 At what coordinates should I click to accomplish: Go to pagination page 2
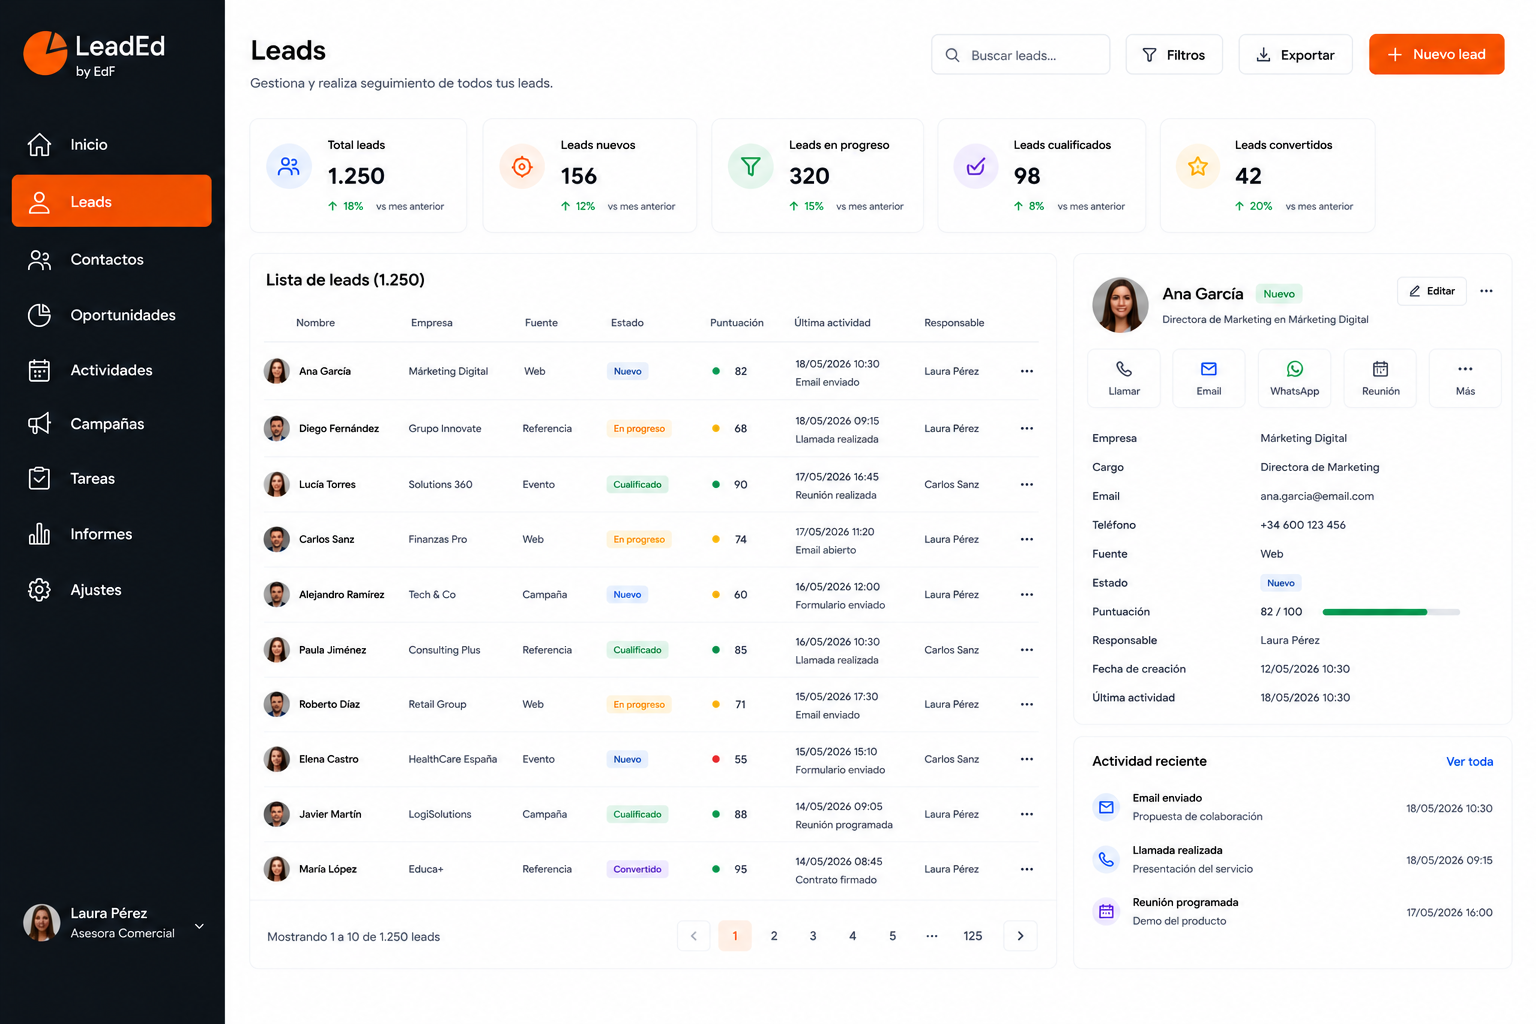click(774, 936)
